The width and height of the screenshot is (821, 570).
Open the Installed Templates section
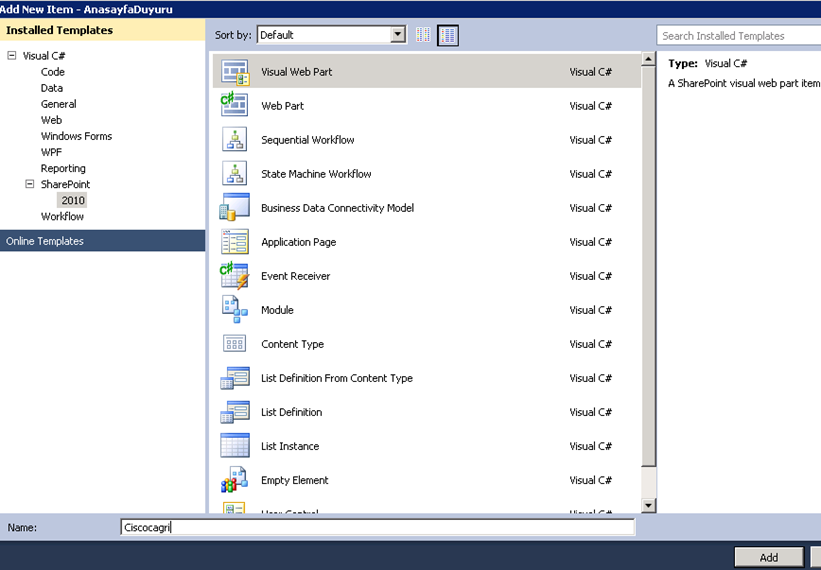point(103,30)
